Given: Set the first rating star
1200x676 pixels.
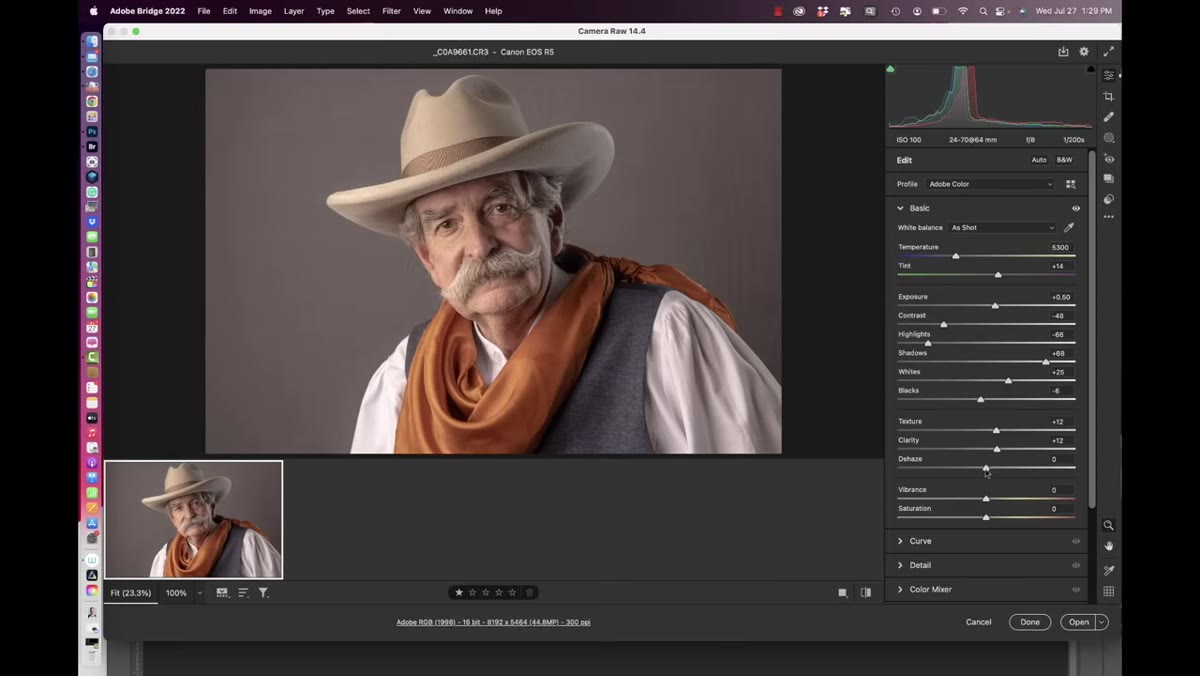Looking at the screenshot, I should click(x=459, y=592).
